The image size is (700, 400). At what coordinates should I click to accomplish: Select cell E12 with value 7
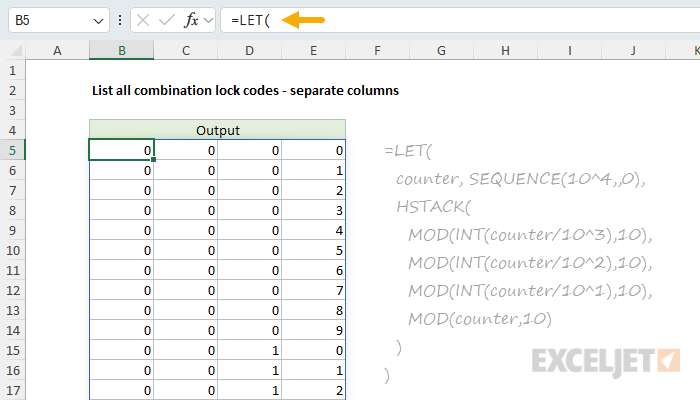click(313, 291)
